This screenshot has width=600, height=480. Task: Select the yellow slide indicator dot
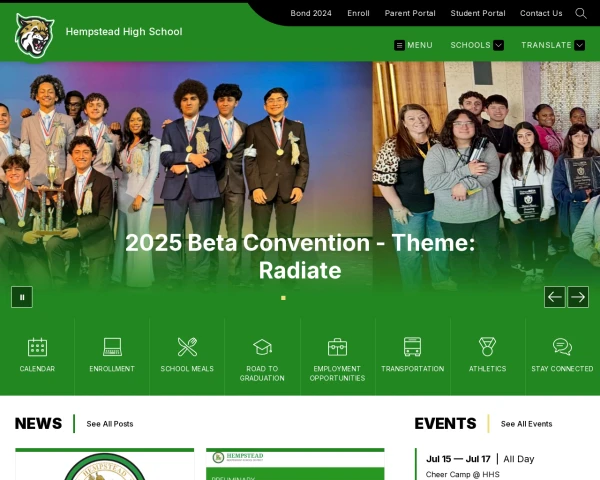(283, 298)
